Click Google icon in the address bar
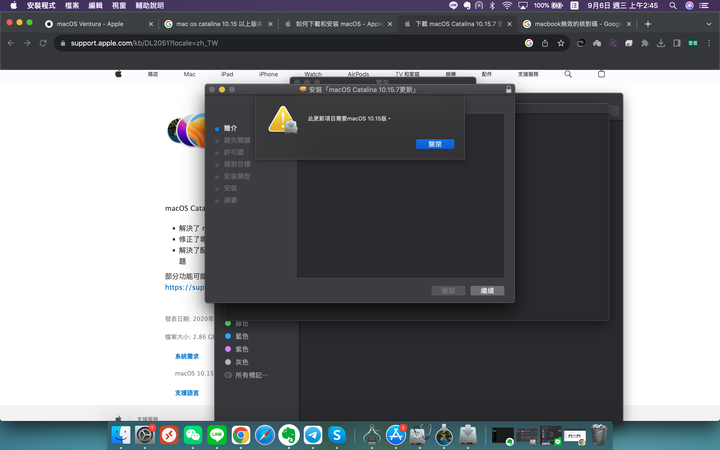The width and height of the screenshot is (720, 450). tap(529, 43)
